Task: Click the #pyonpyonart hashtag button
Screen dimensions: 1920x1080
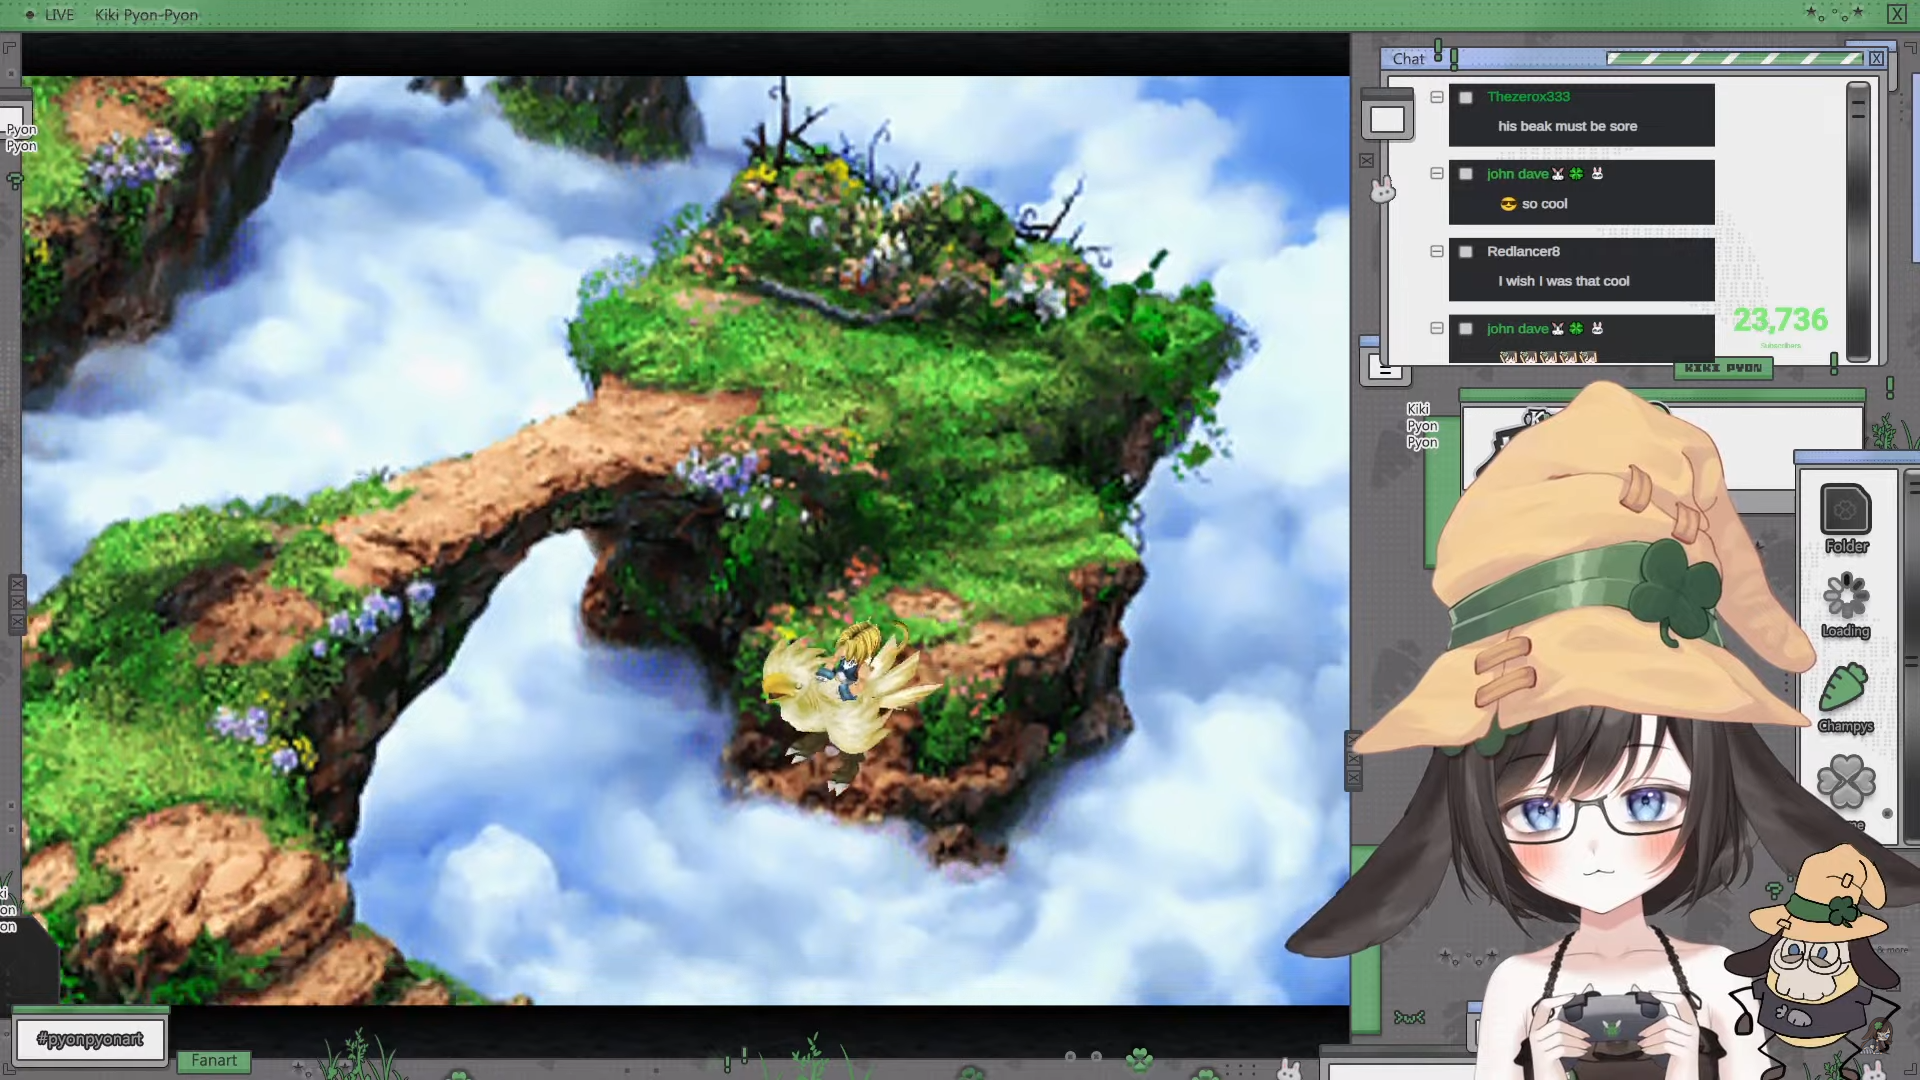Action: pyautogui.click(x=90, y=1039)
